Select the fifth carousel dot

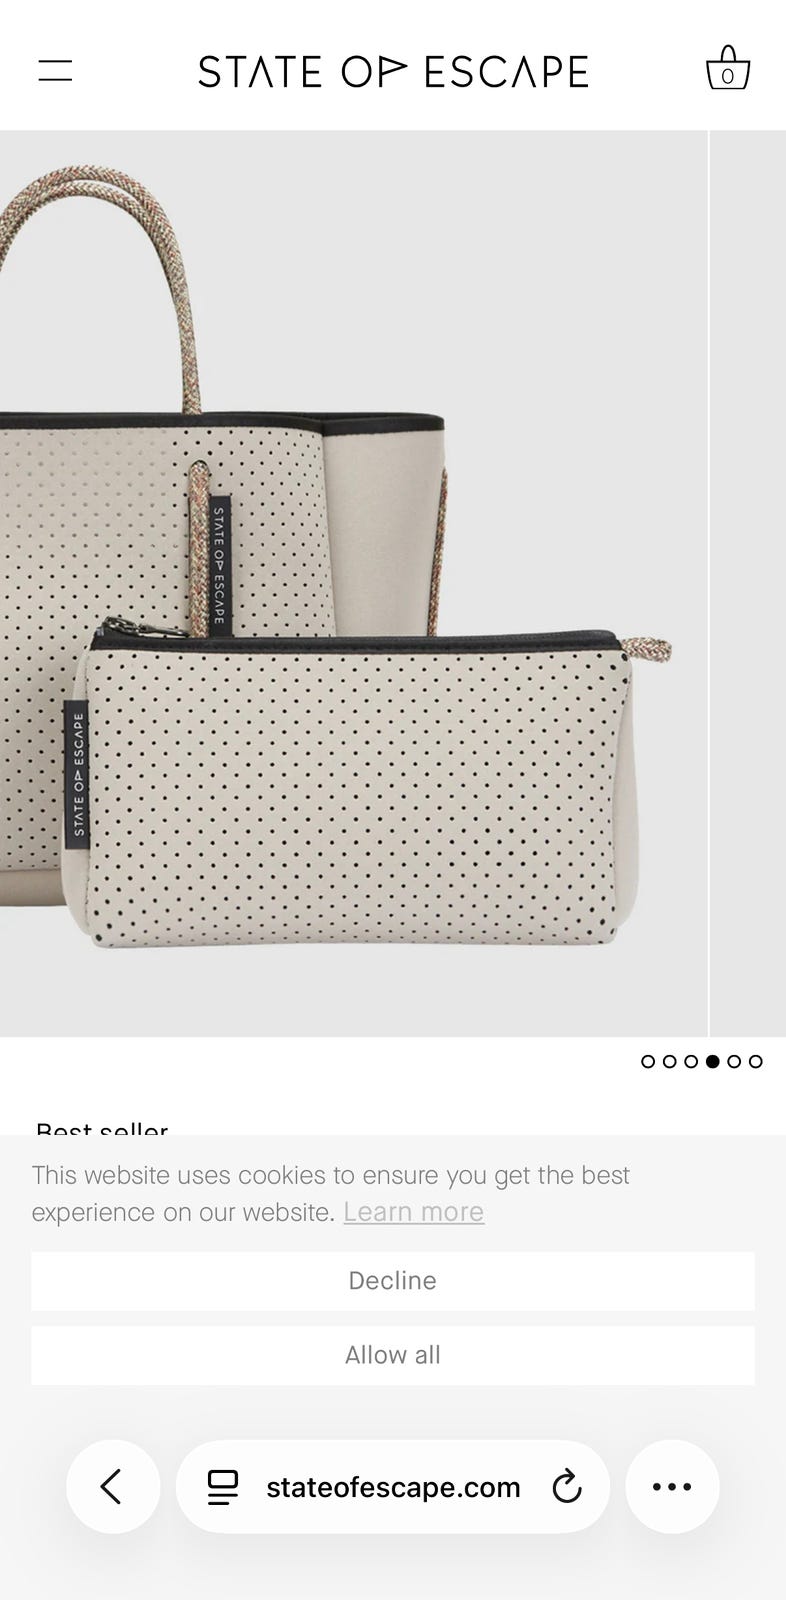coord(734,1061)
